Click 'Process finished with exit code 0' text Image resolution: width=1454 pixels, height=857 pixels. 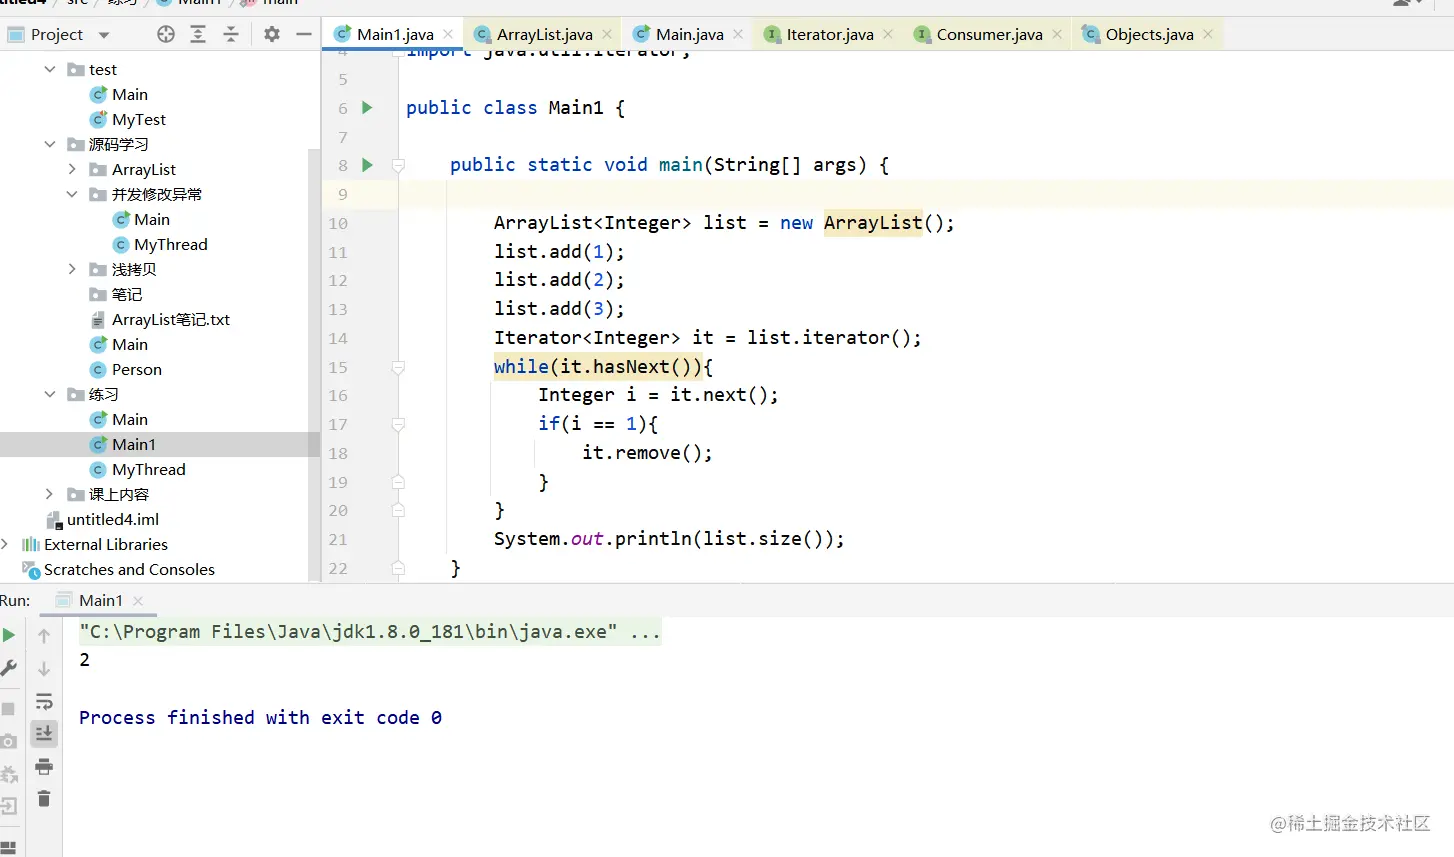[x=260, y=718]
